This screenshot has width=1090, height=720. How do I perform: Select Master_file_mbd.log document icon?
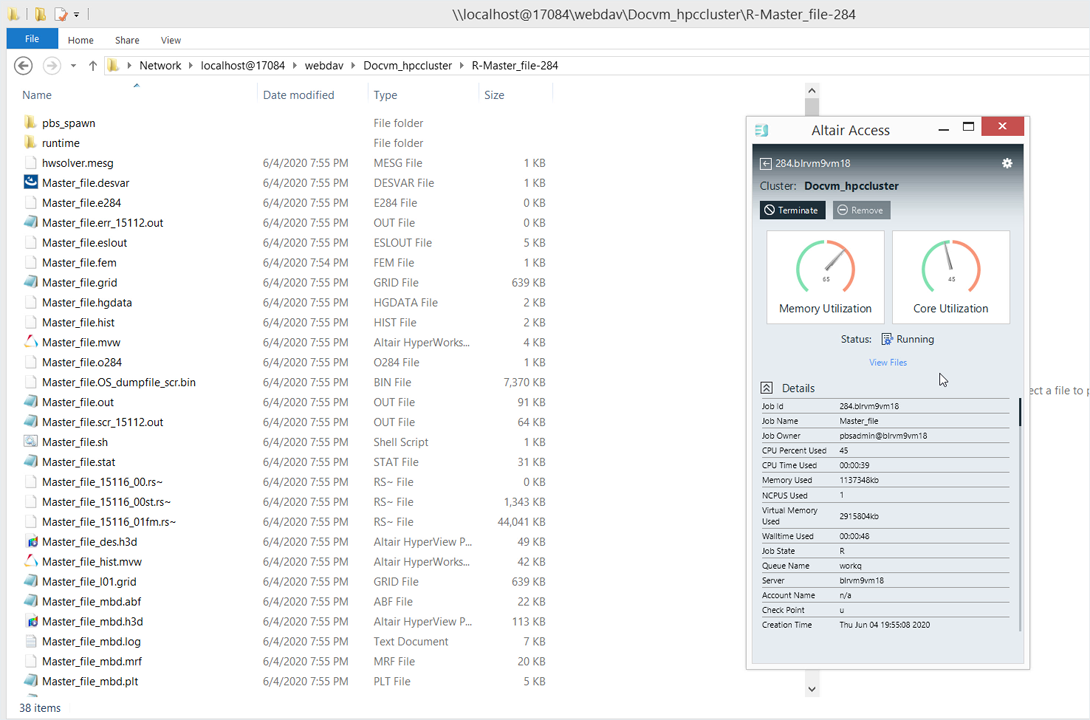[31, 641]
